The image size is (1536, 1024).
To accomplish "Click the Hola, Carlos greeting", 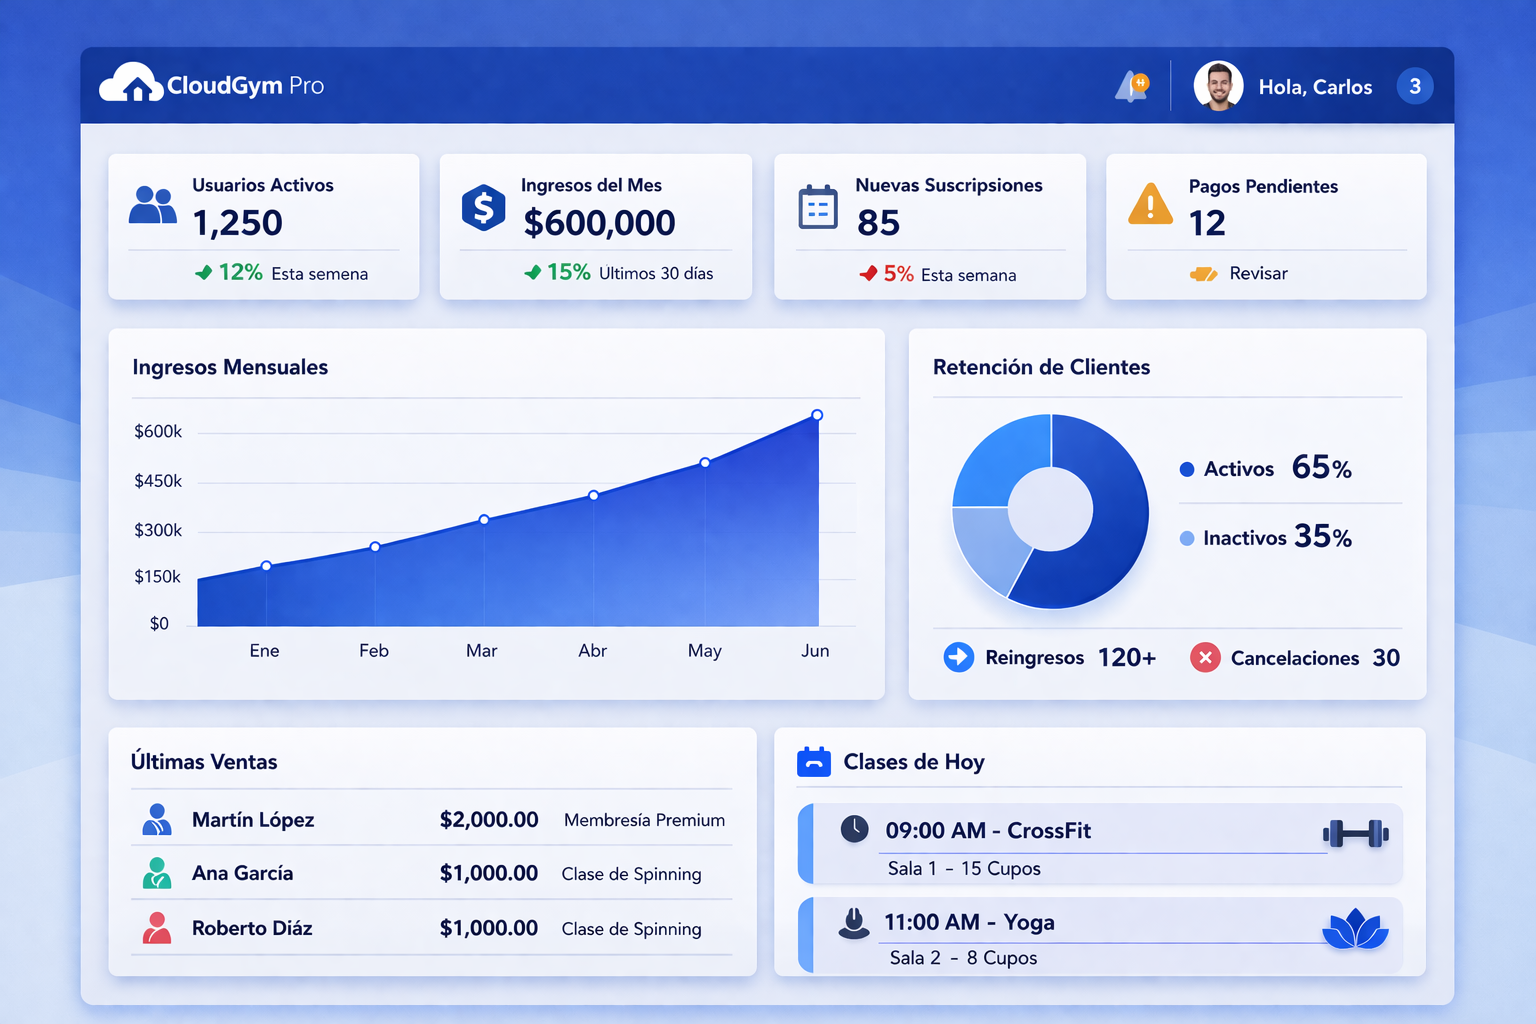I will (x=1315, y=87).
